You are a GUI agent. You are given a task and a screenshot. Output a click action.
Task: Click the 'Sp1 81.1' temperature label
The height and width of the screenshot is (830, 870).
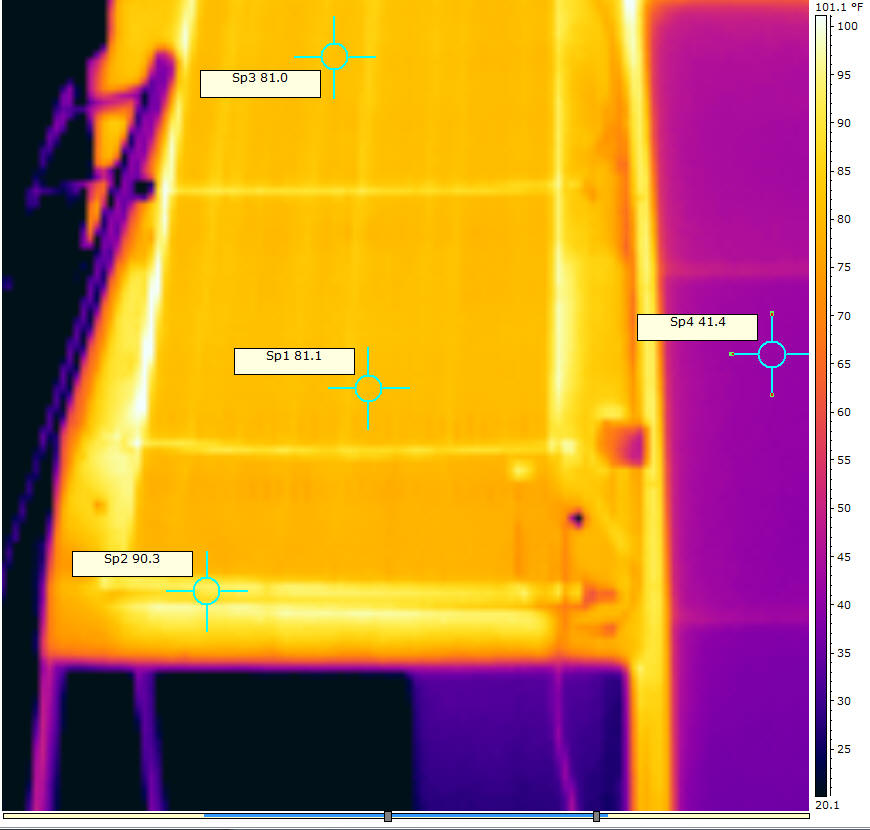click(x=294, y=361)
